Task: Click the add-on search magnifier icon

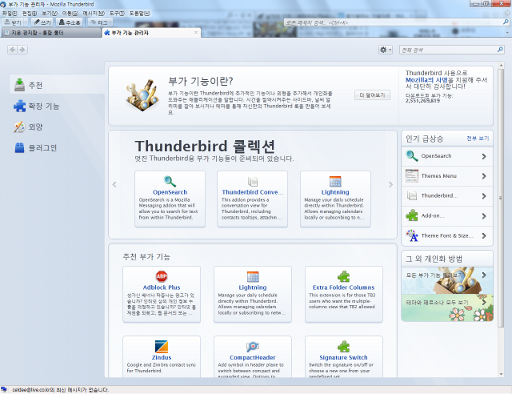Action: coord(500,50)
